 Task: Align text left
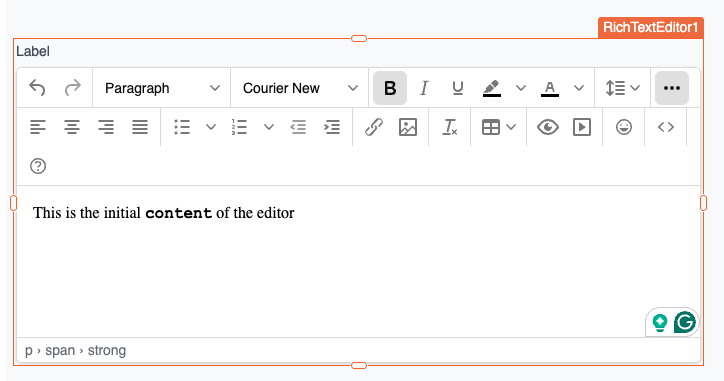click(38, 127)
